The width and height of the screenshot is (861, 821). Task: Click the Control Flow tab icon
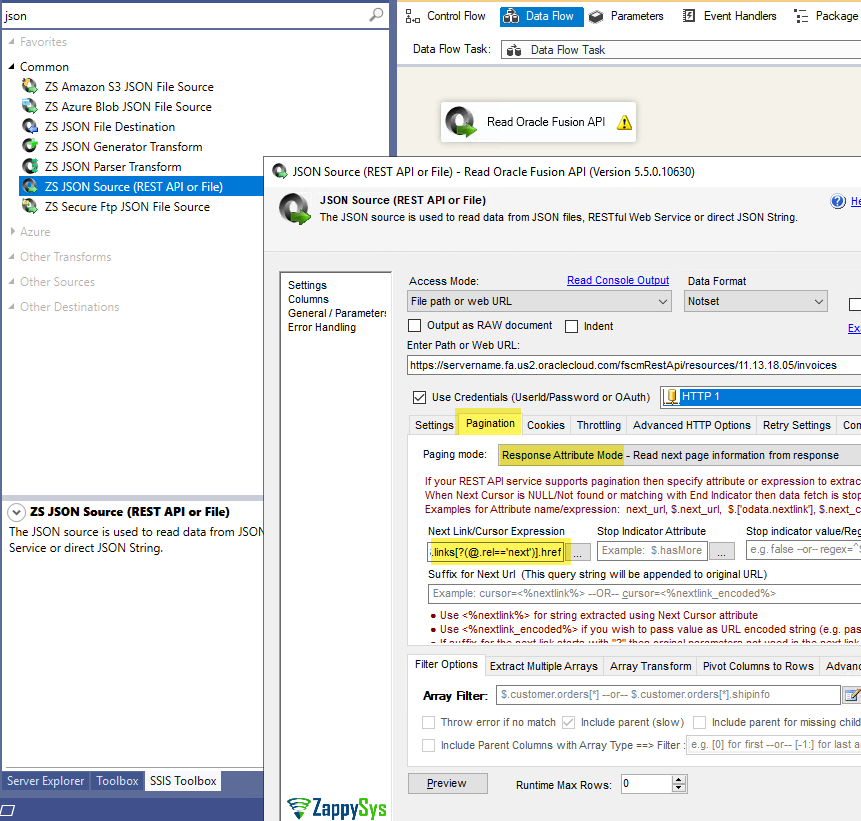click(412, 16)
